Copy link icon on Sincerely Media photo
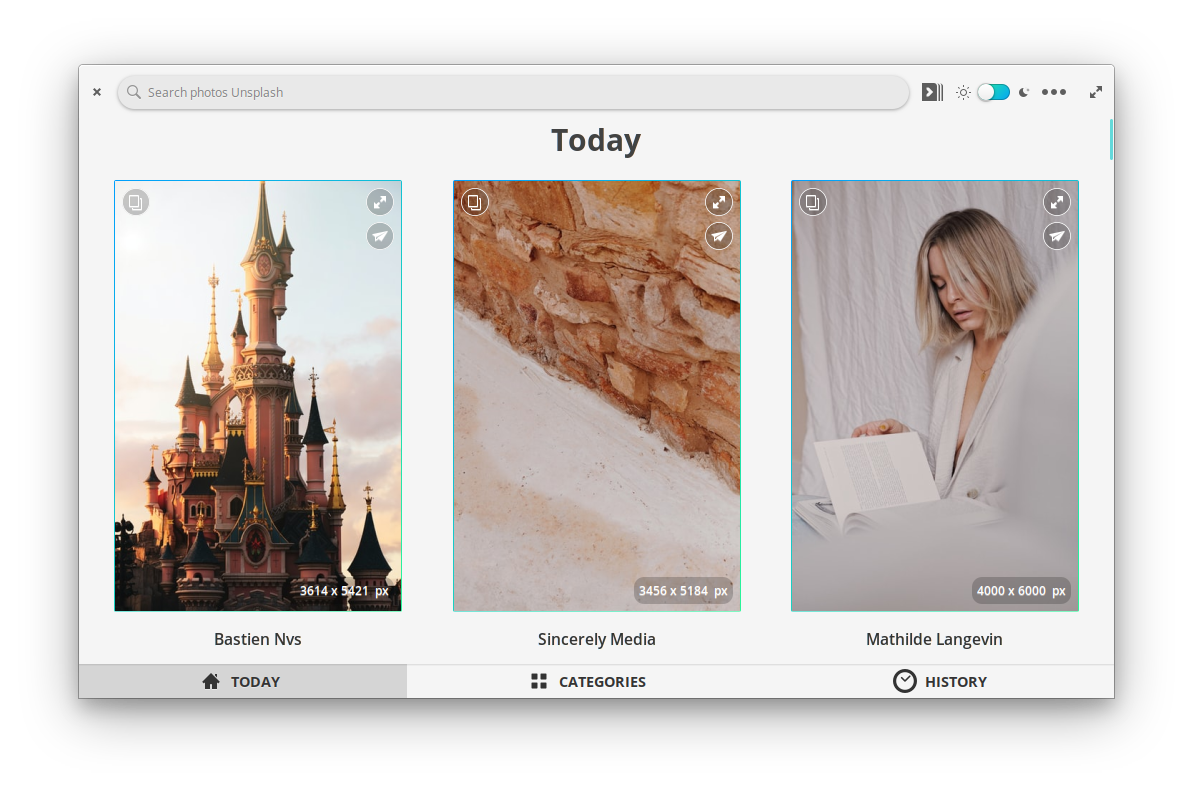 point(474,202)
